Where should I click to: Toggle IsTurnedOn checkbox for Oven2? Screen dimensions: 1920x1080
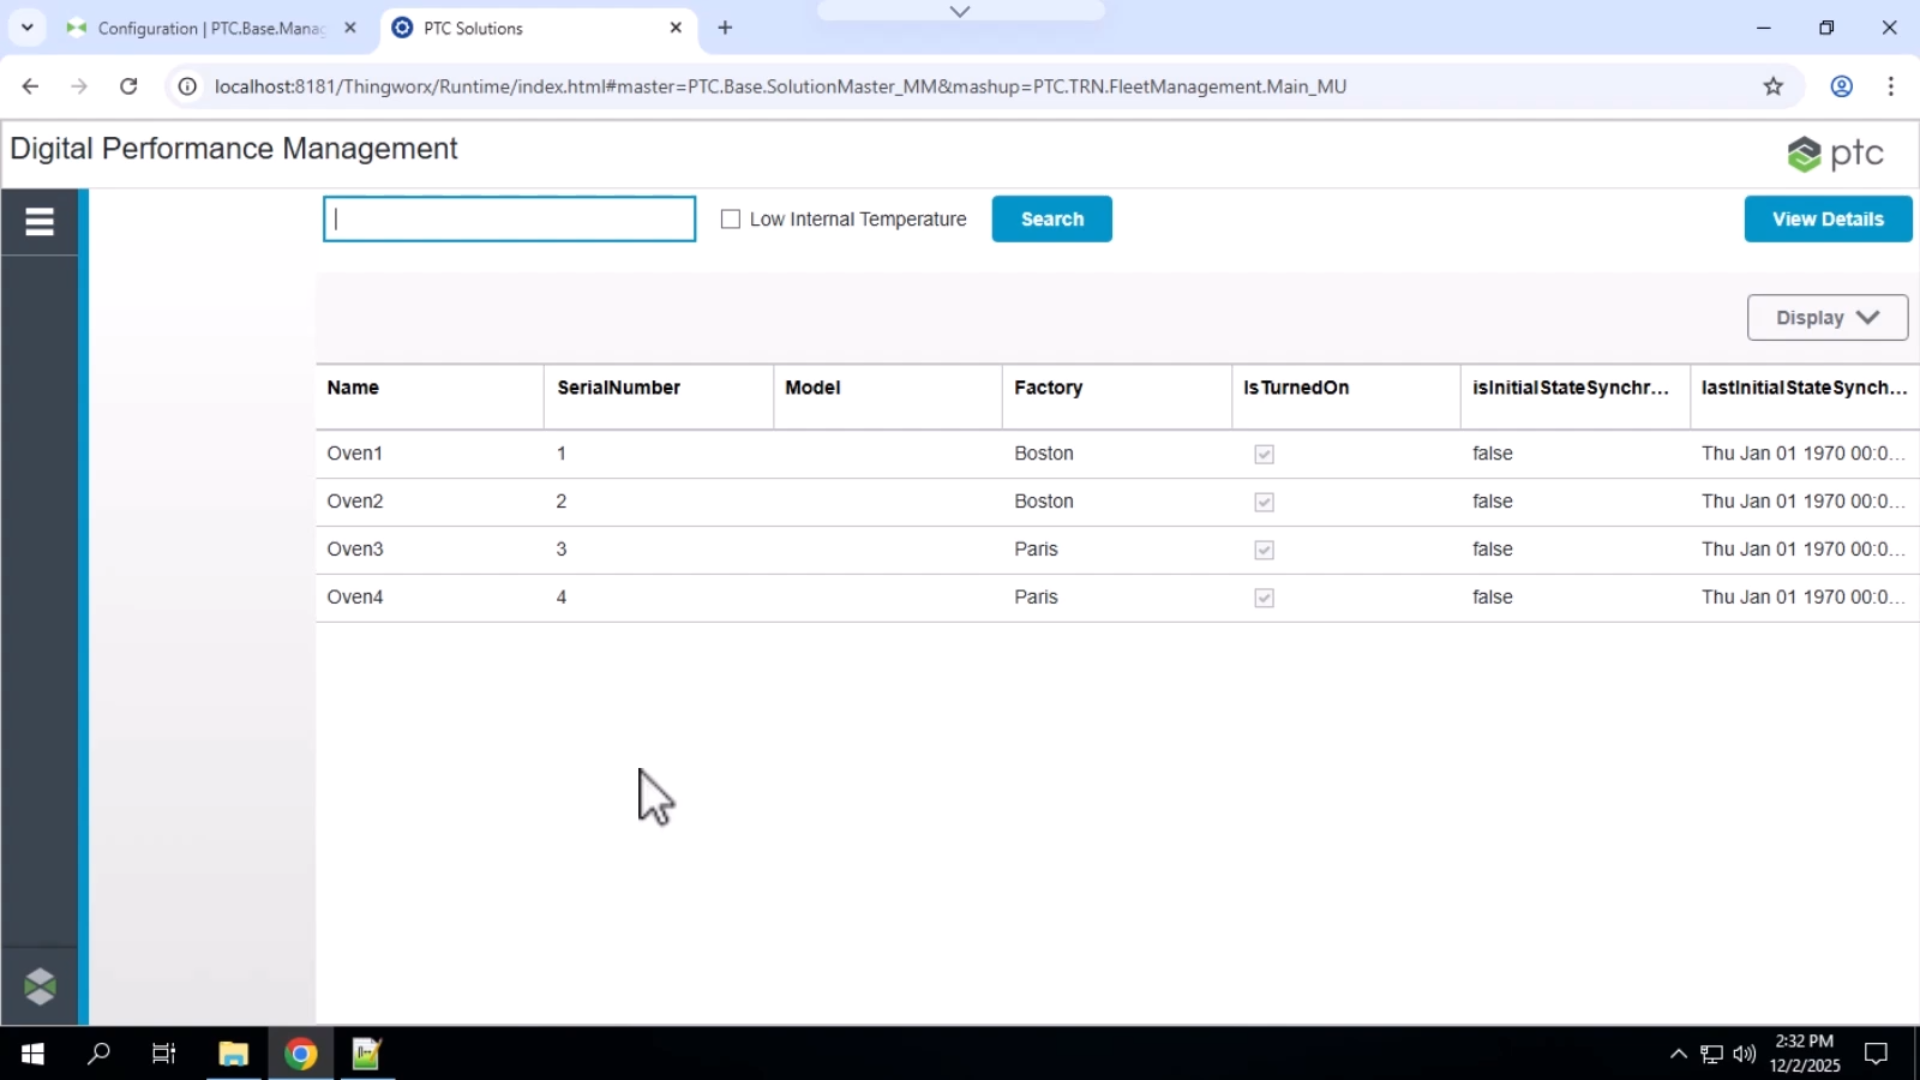[1264, 502]
